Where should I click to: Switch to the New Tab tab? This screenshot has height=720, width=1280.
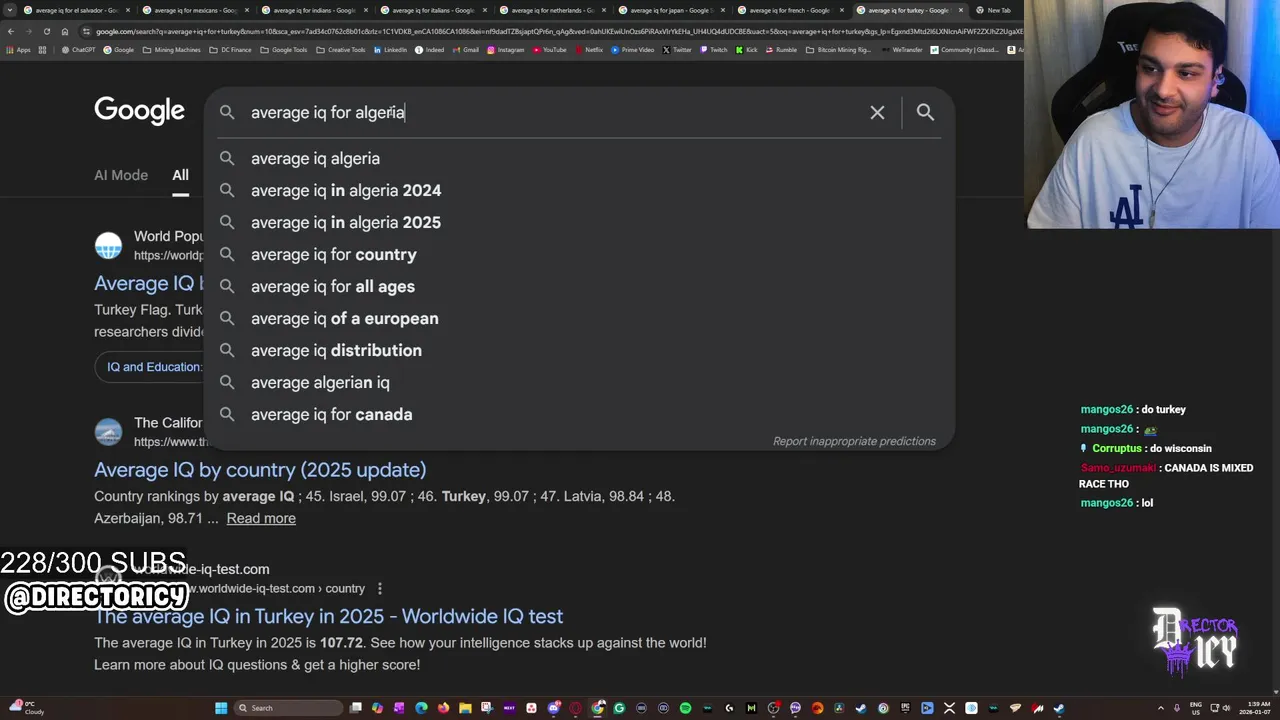click(x=994, y=10)
